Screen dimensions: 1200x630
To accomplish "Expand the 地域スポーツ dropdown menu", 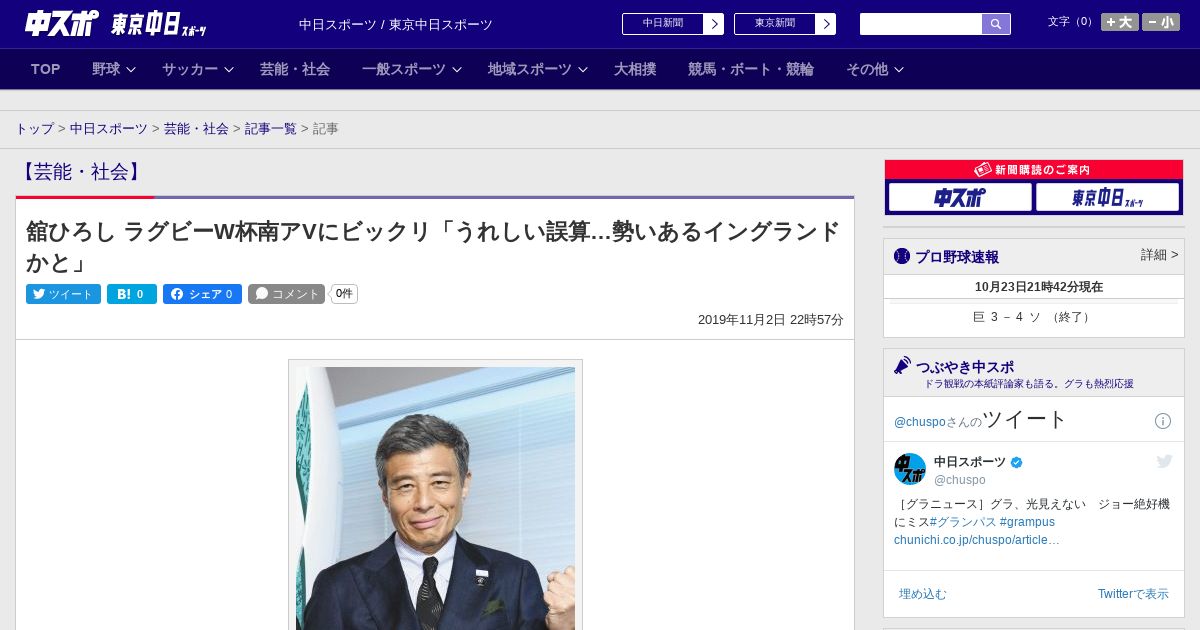I will click(x=537, y=69).
